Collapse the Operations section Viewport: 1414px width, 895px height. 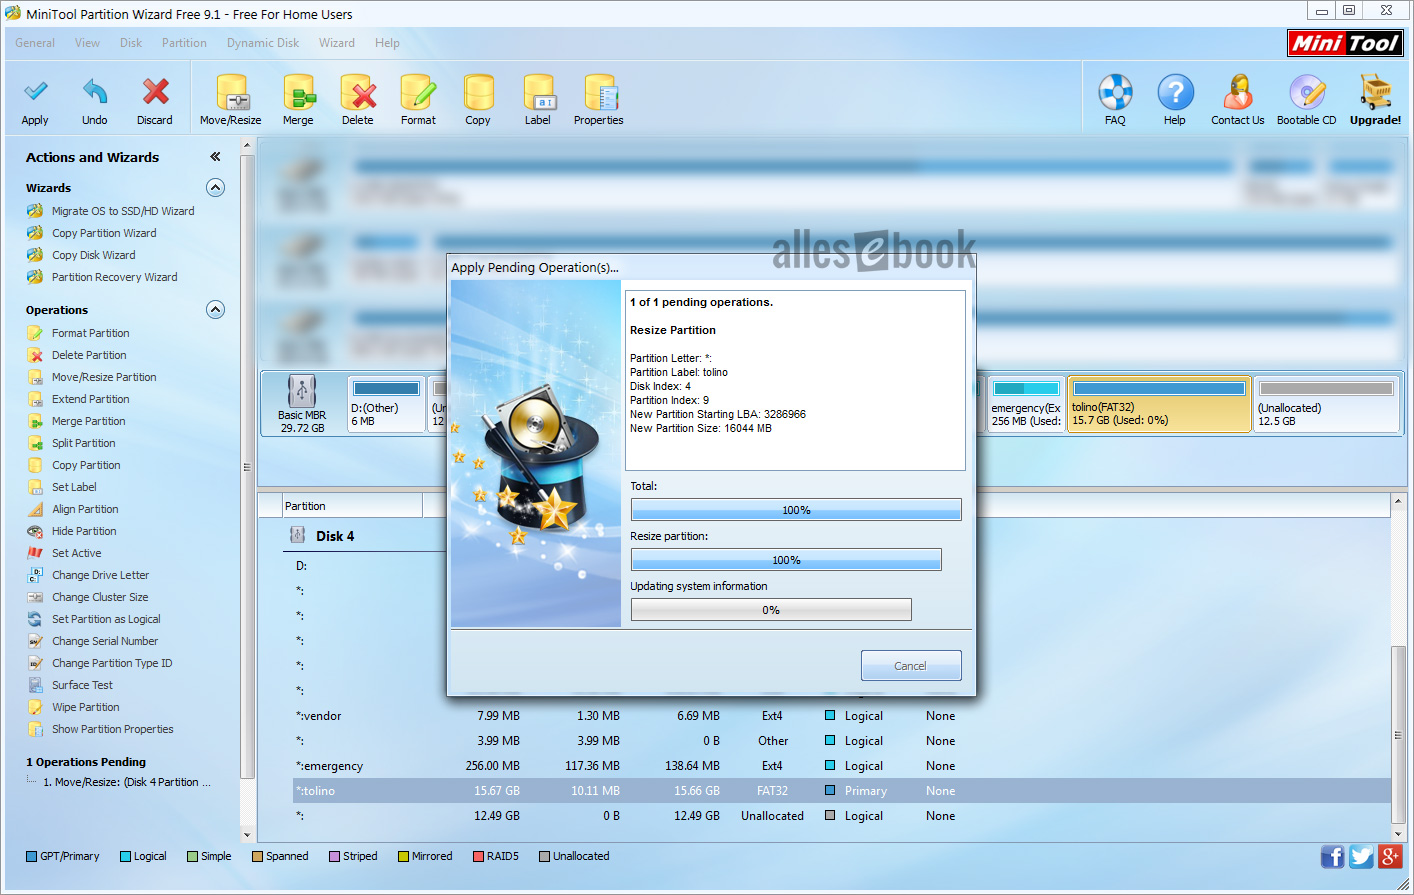pos(215,310)
